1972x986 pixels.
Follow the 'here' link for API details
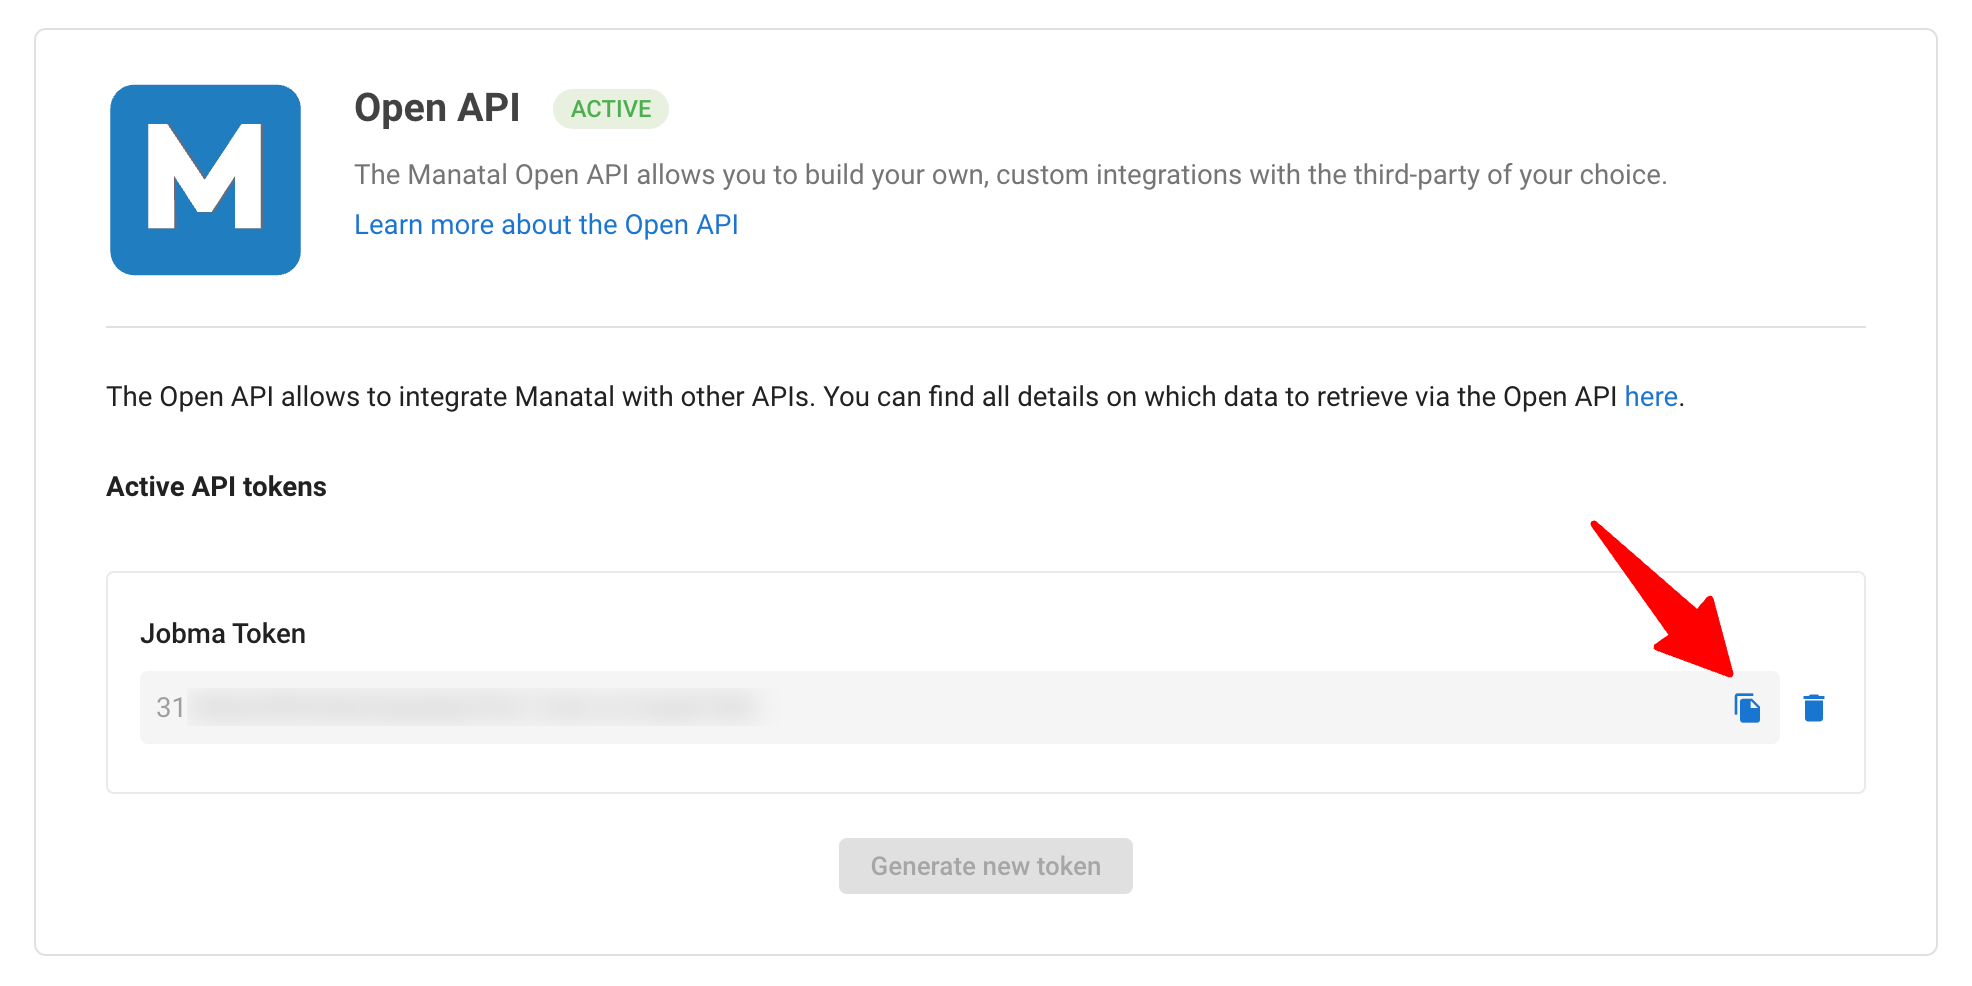click(1650, 397)
